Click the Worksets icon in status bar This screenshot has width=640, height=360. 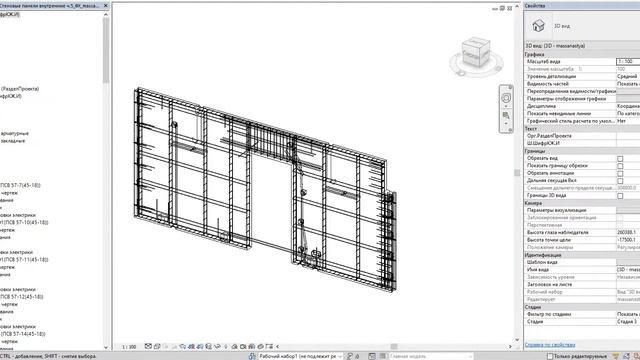point(252,356)
